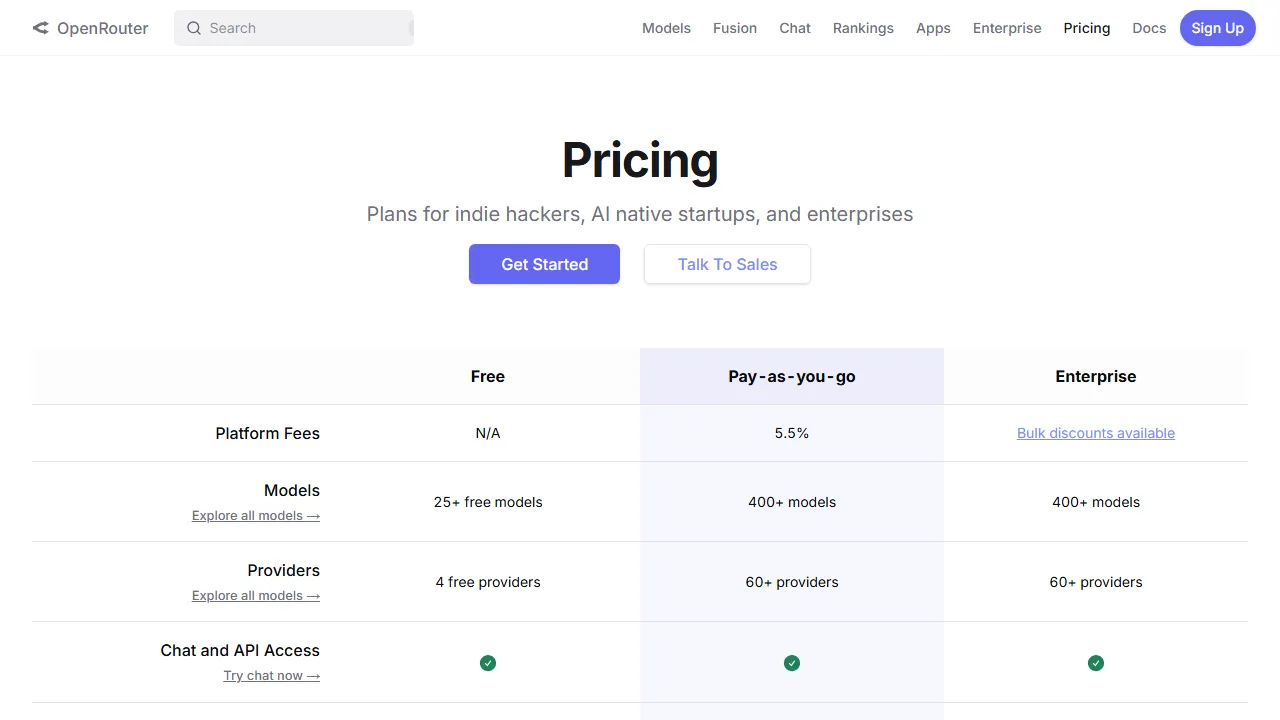
Task: Click the 25+ free models cell
Action: (x=488, y=502)
